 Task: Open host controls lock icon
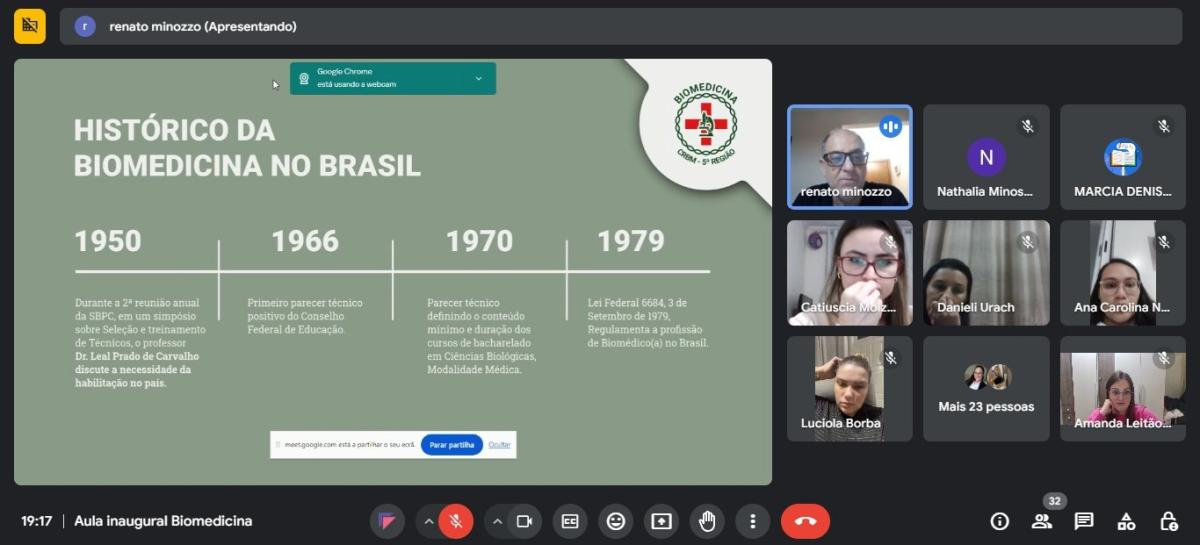(x=1168, y=521)
